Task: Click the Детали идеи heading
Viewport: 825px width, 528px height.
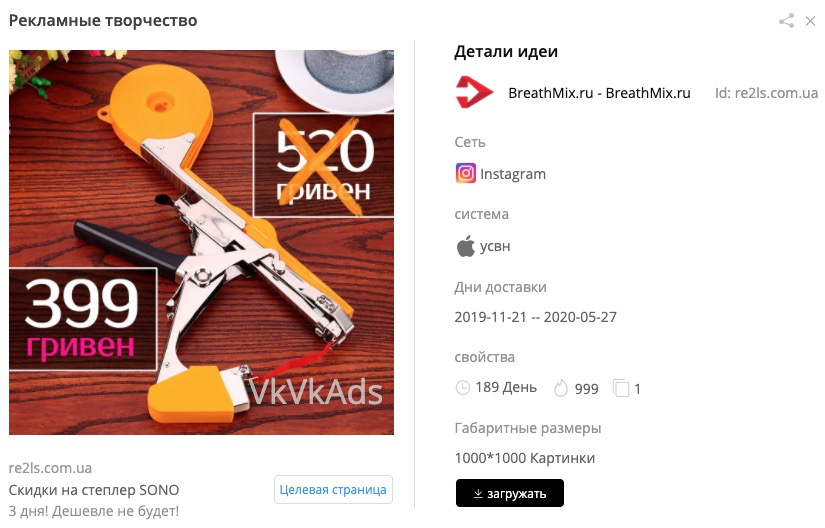Action: pyautogui.click(x=506, y=52)
